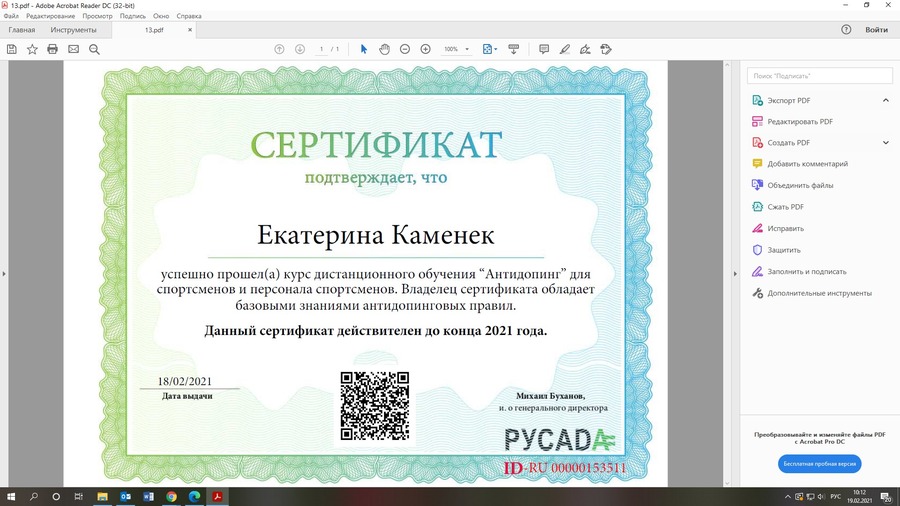
Task: Switch to the Инструменты tab
Action: [73, 30]
